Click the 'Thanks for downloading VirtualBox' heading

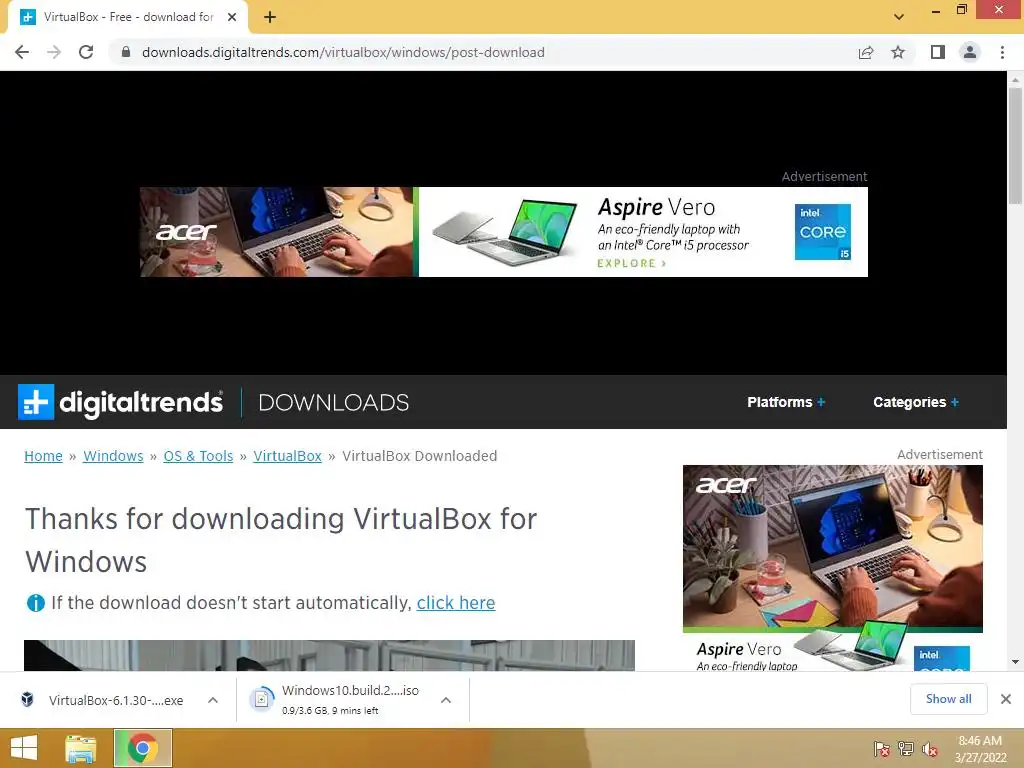pos(281,540)
